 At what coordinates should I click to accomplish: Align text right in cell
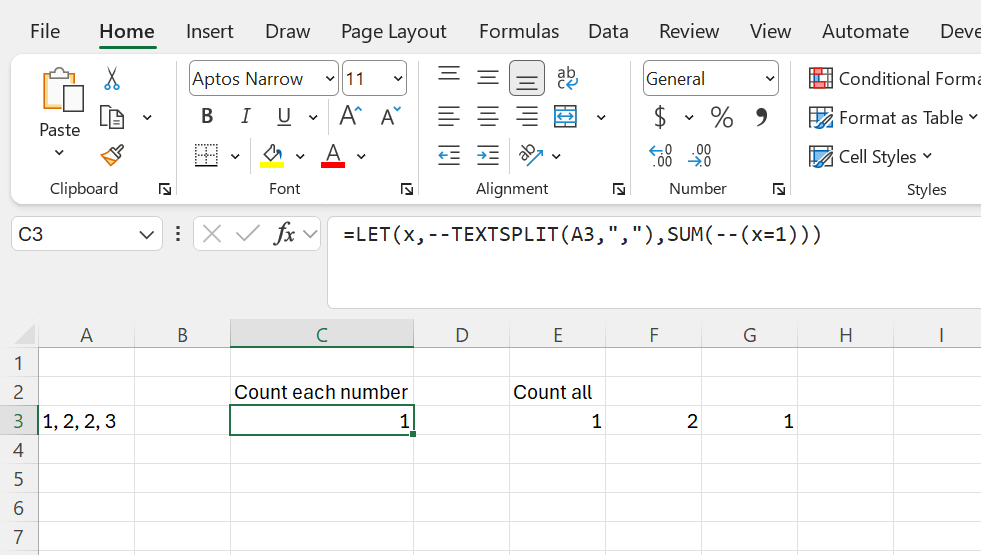[526, 116]
